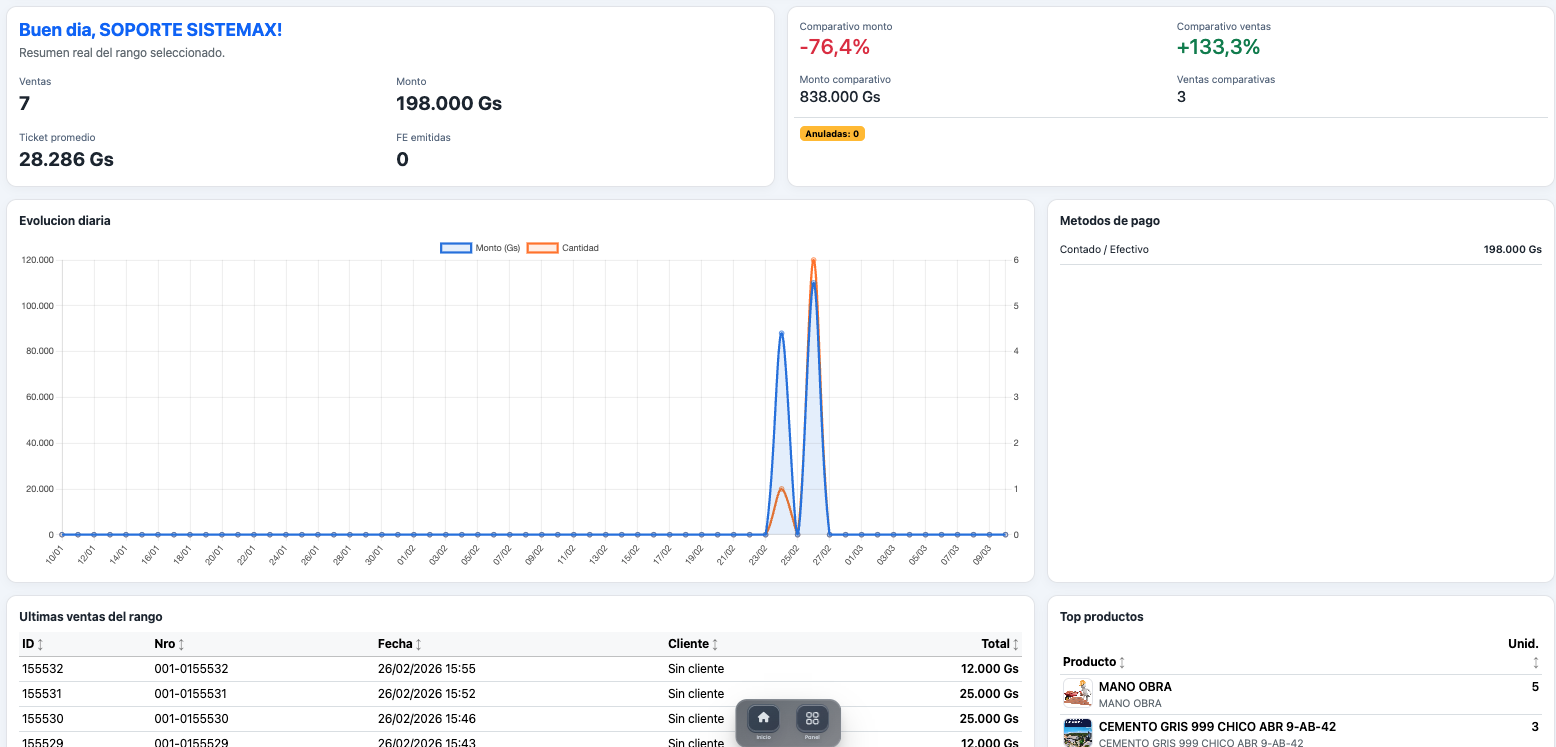Click the CEMENTO GRIS 999 product image

click(1077, 733)
